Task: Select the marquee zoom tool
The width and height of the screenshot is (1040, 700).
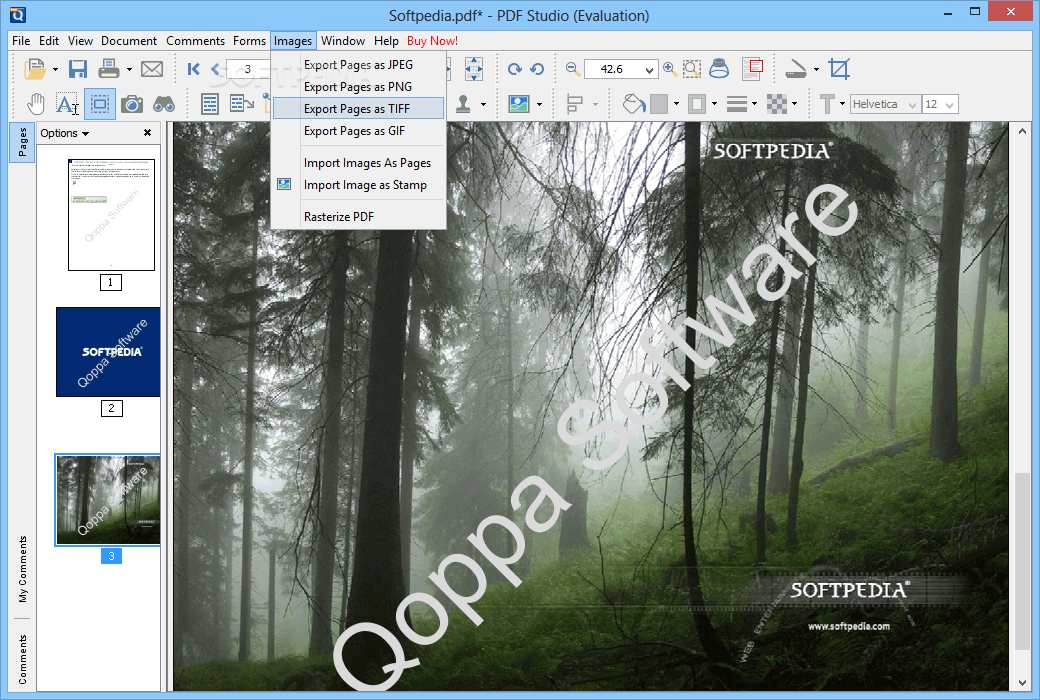Action: point(692,69)
